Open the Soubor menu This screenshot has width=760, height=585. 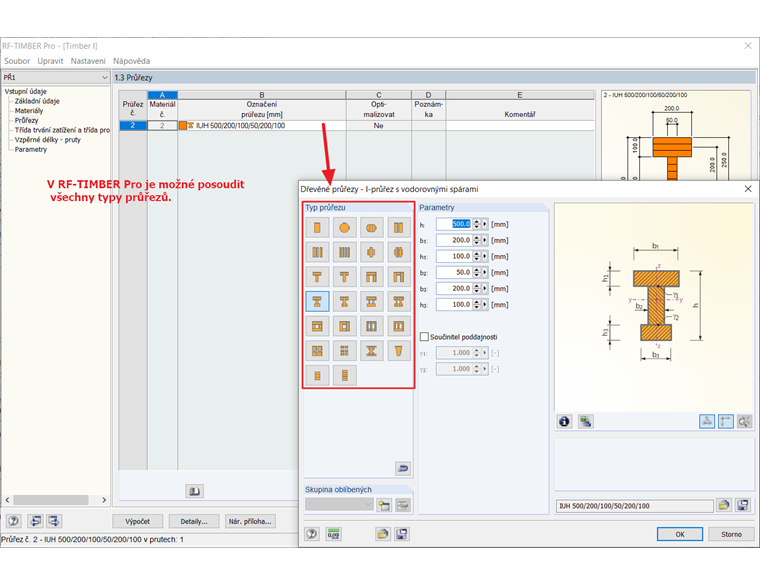pos(17,61)
